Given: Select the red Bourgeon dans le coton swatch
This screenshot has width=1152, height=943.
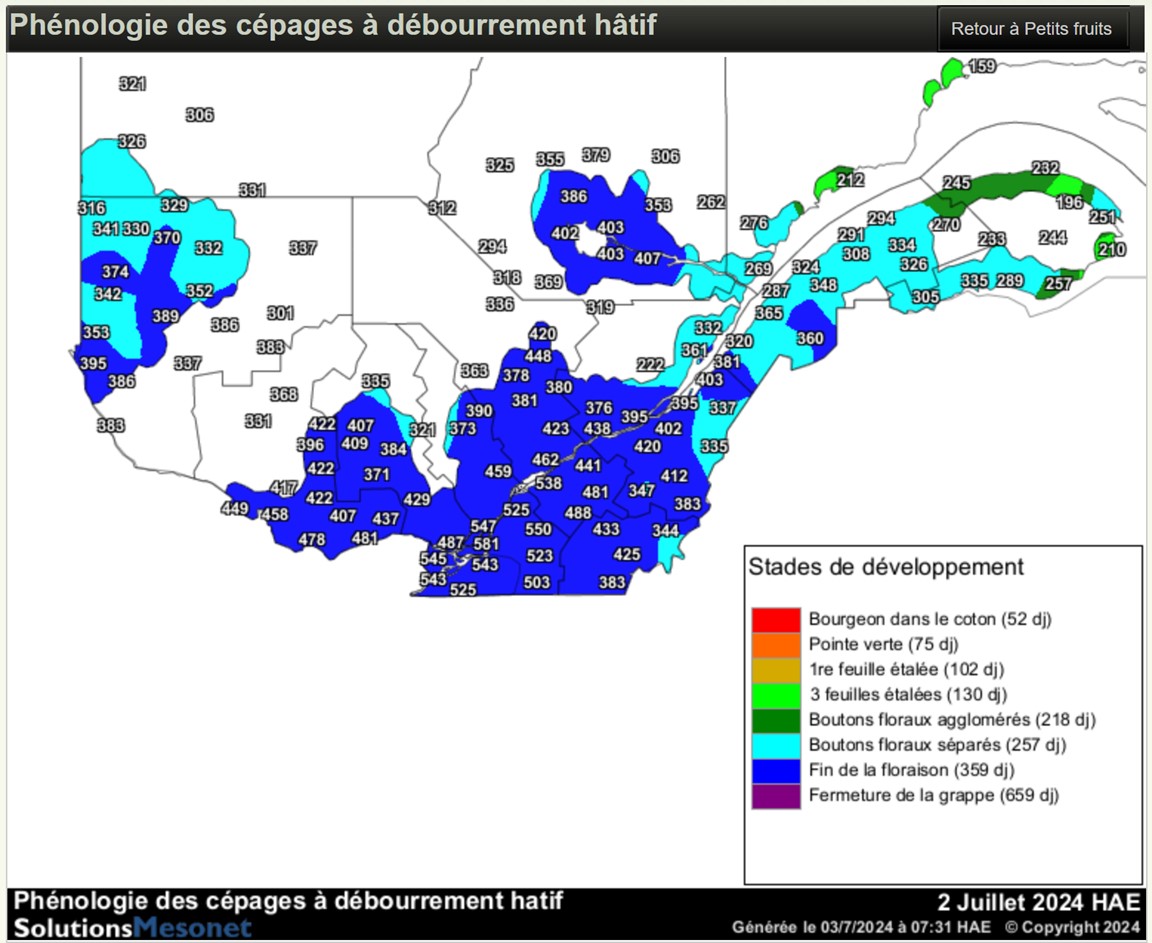Looking at the screenshot, I should coord(776,619).
